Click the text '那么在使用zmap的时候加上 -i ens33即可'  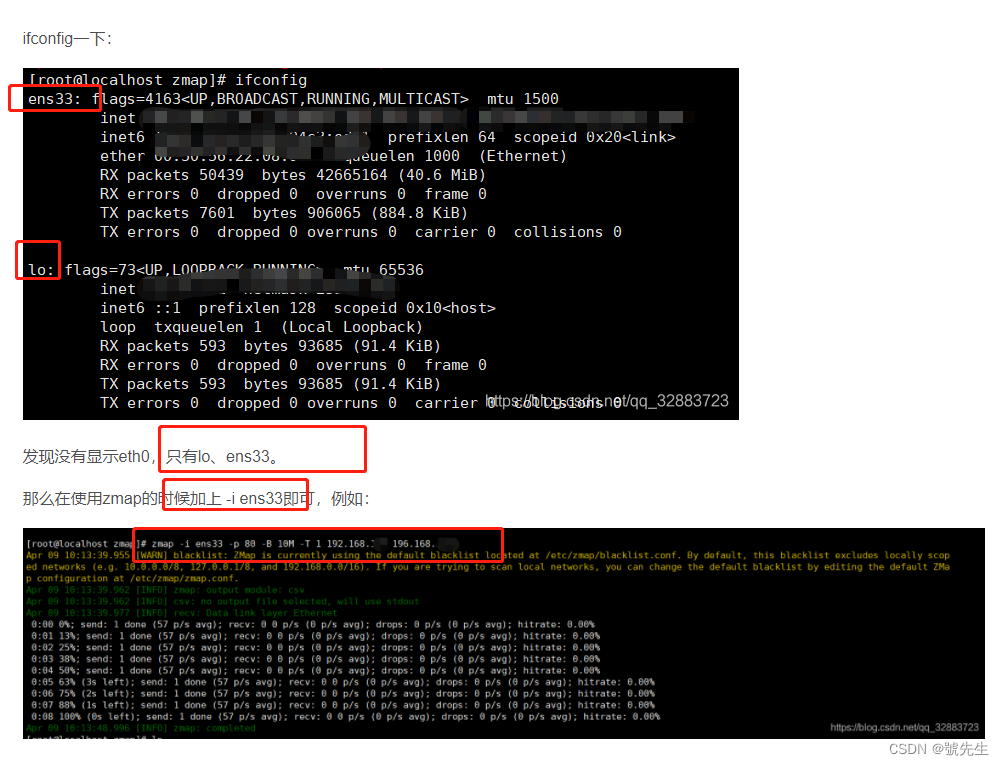(x=169, y=499)
